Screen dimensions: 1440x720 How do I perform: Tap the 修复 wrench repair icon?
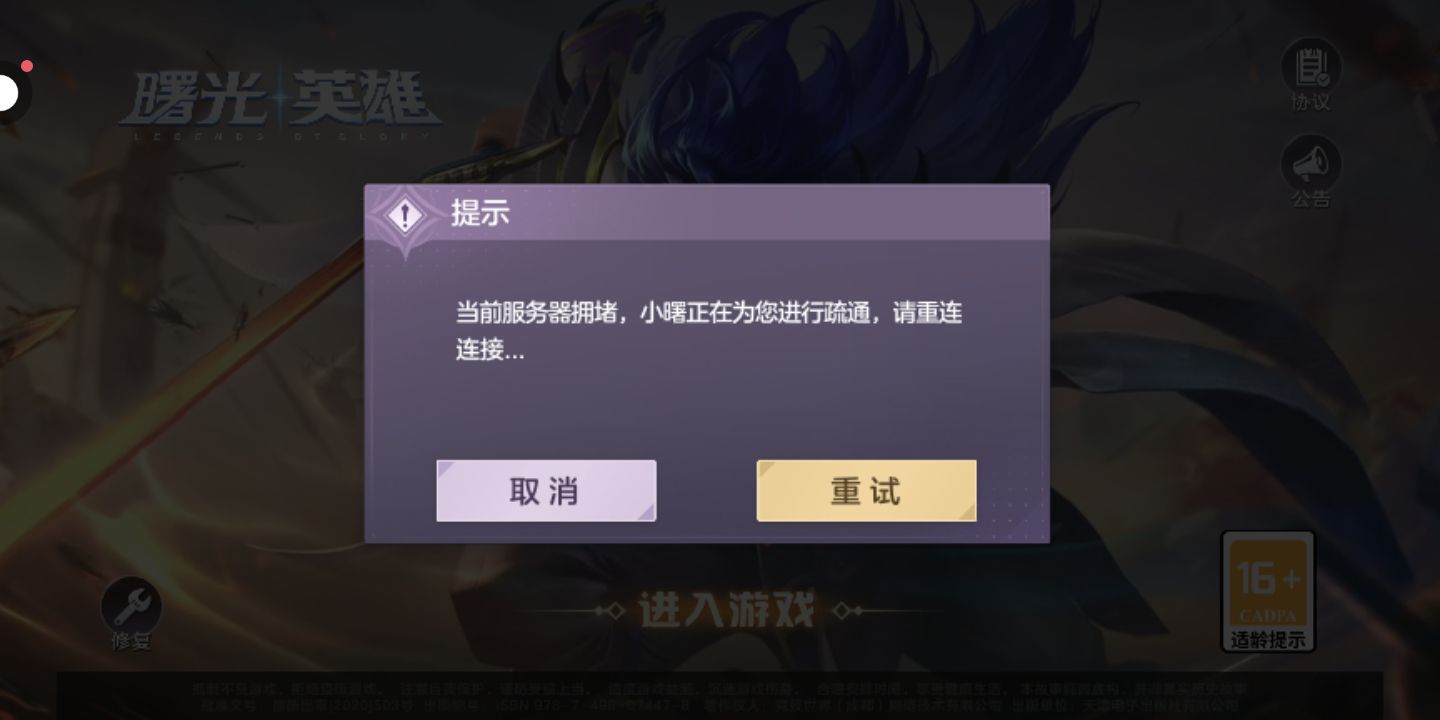[x=131, y=605]
